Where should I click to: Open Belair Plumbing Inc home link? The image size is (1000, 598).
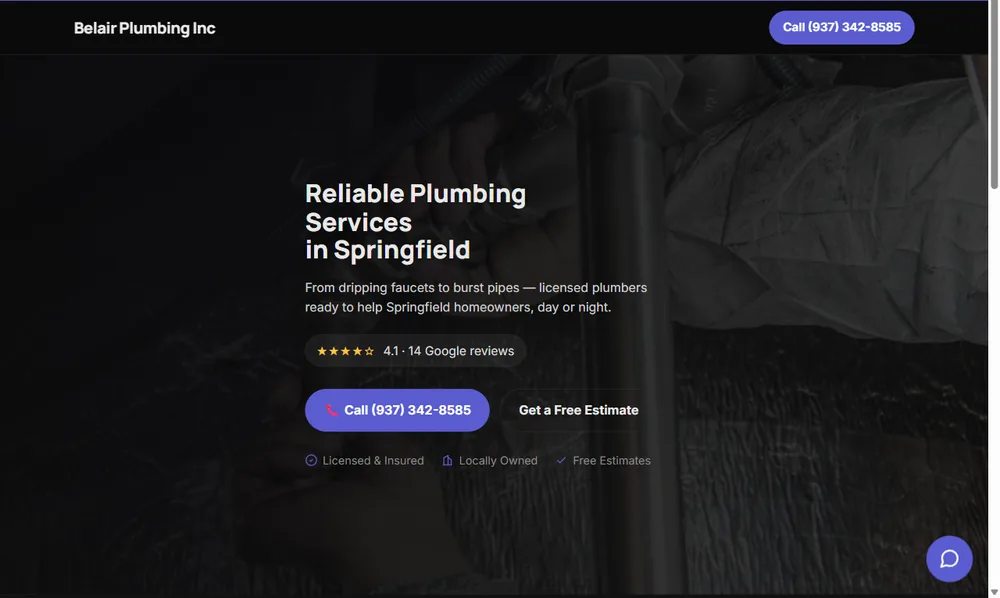[x=145, y=28]
